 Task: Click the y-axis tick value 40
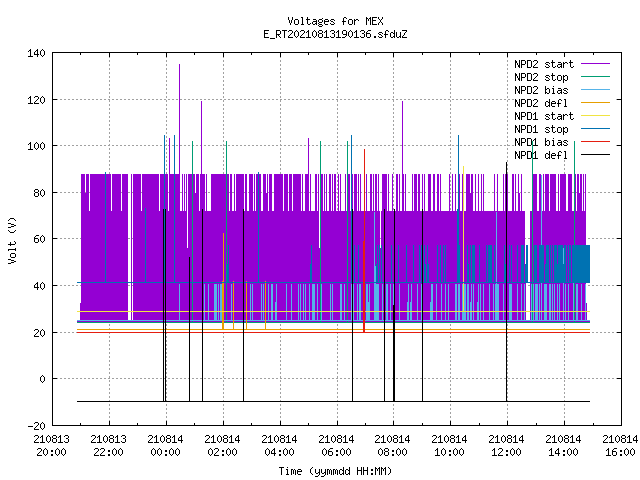(x=40, y=286)
